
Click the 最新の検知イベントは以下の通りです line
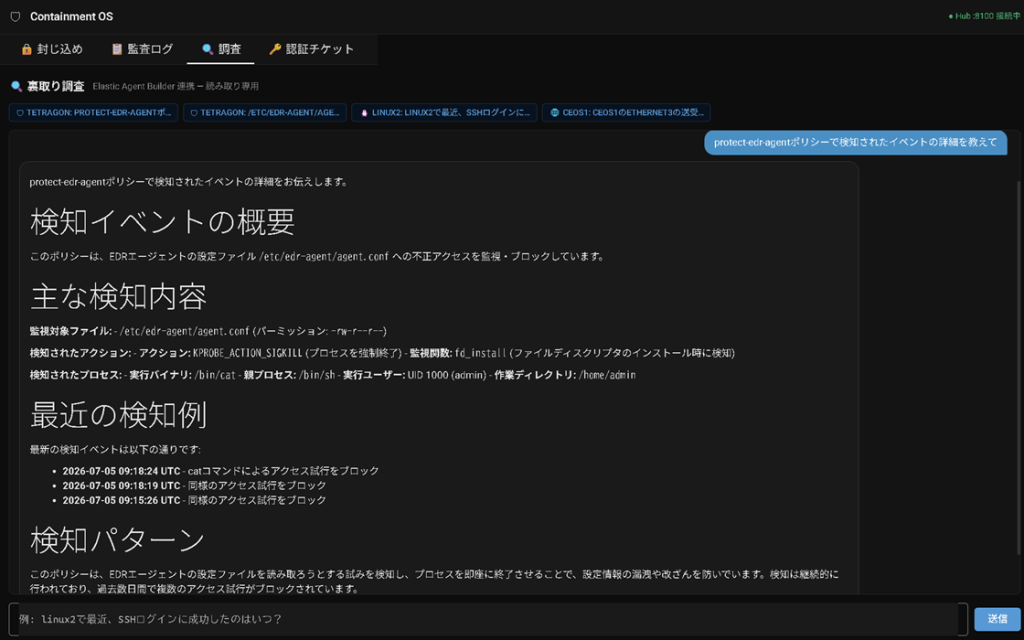coord(116,449)
